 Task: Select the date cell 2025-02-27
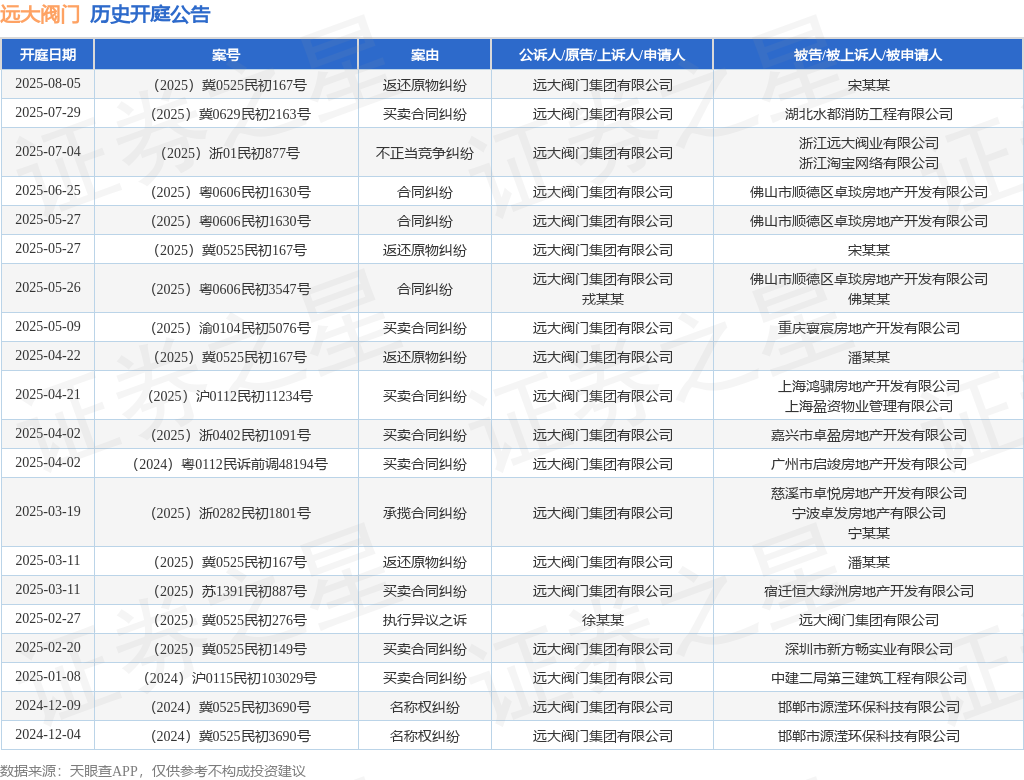point(48,619)
